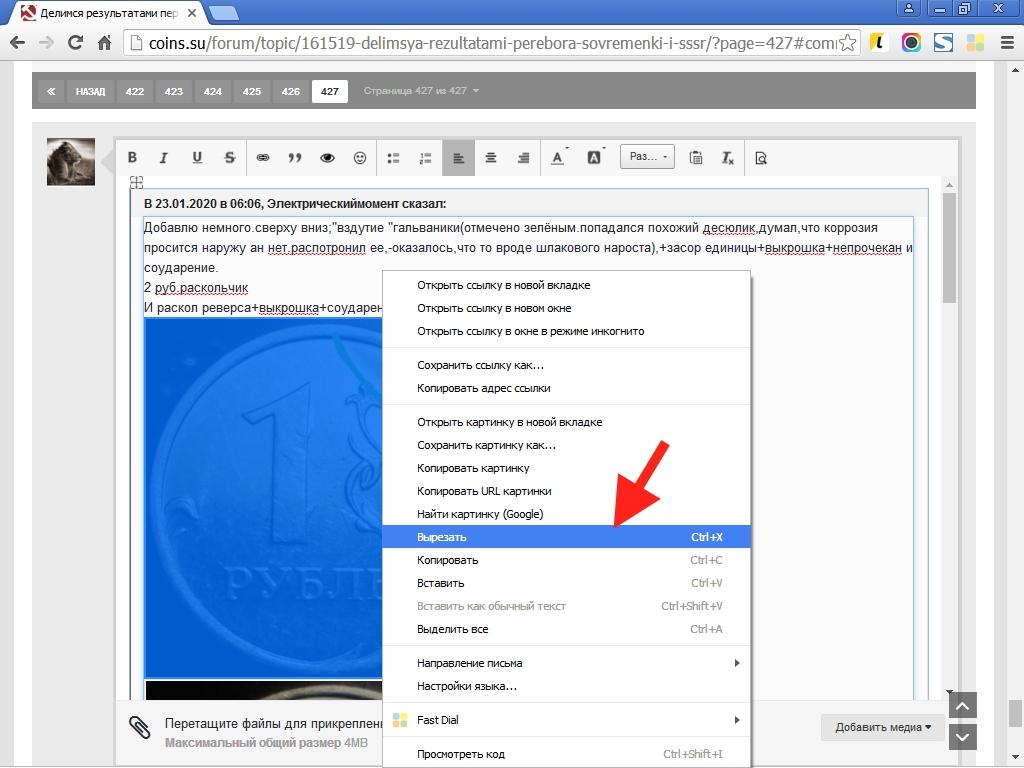
Task: Center-align the text
Action: (491, 158)
